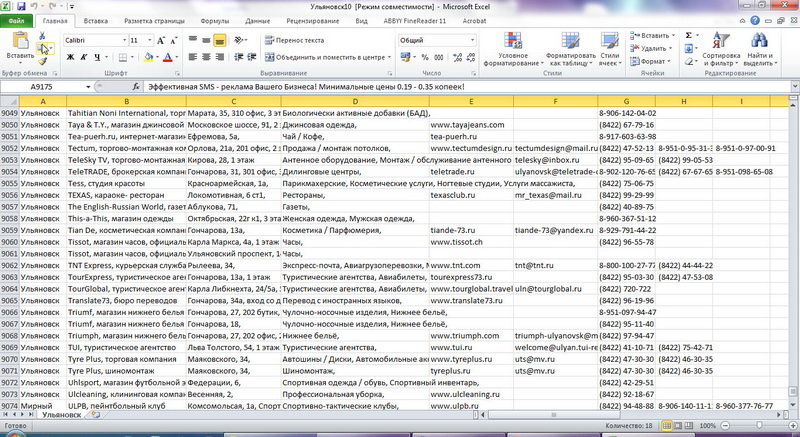The height and width of the screenshot is (437, 800).
Task: Click the zoom slider handle
Action: 759,425
